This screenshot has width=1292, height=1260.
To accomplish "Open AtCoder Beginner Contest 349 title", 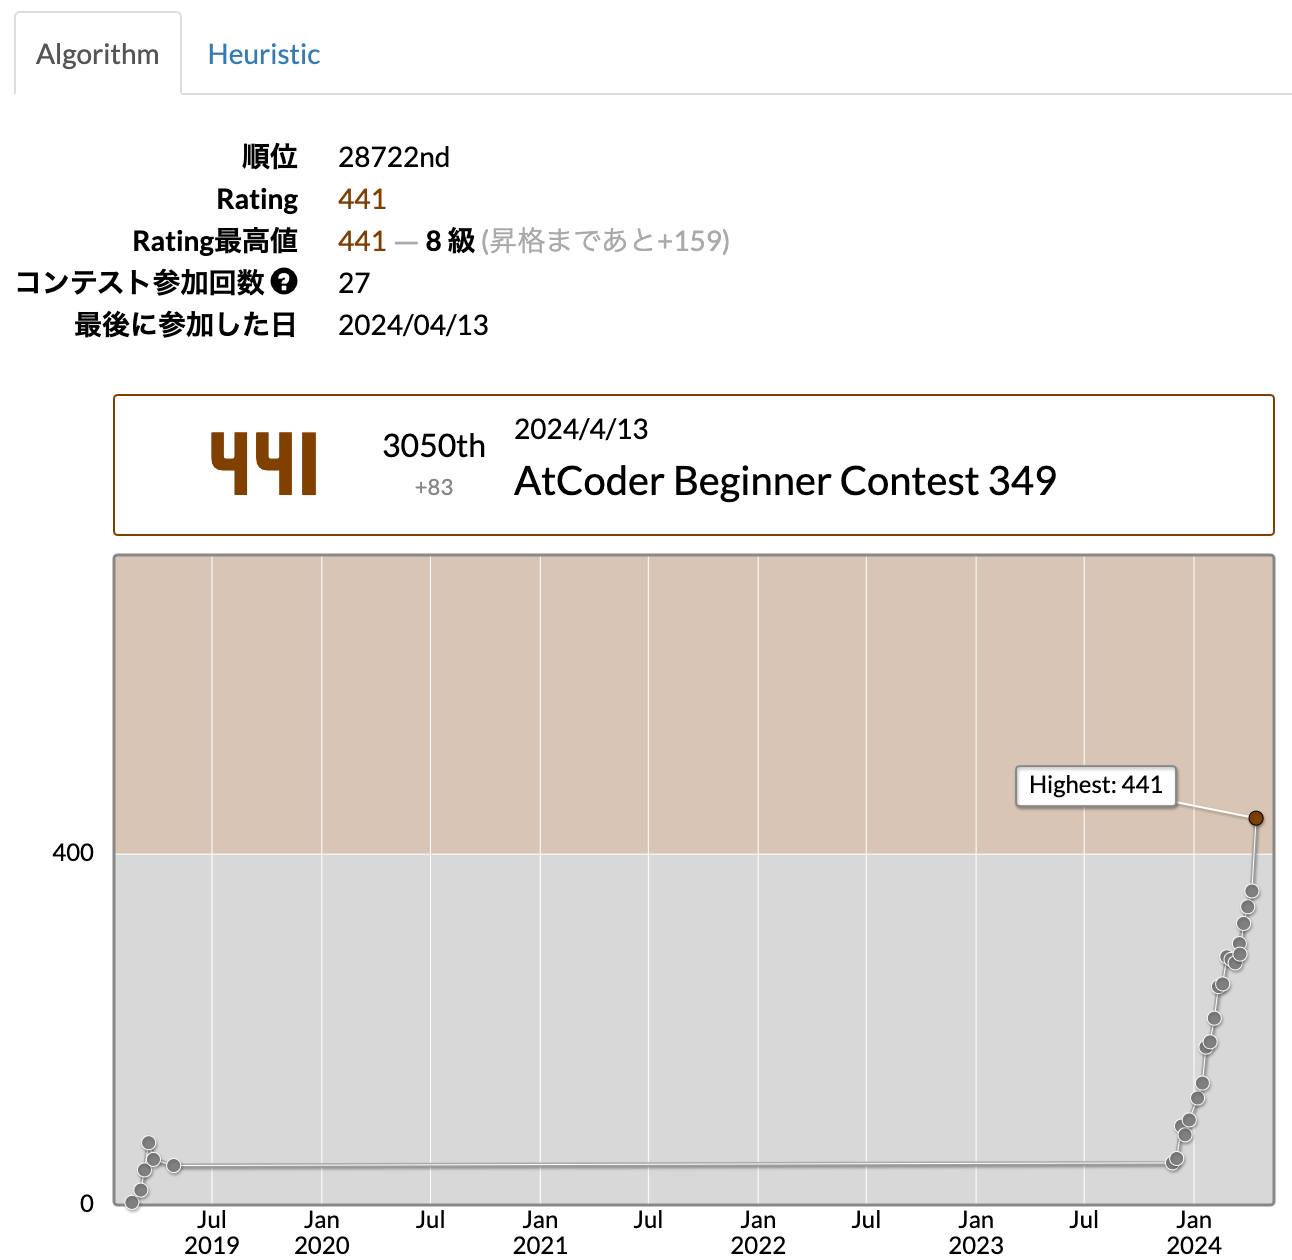I will click(785, 481).
